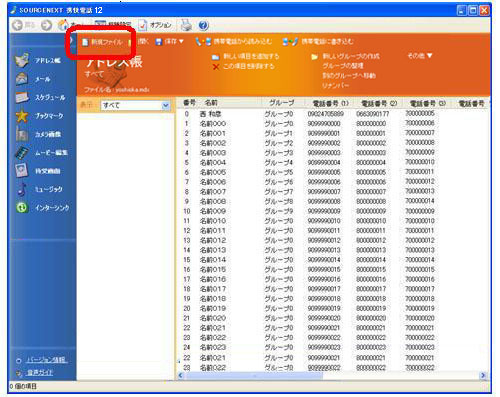Click 新しいグループの作成 create group link
This screenshot has height=397, width=500.
(345, 56)
